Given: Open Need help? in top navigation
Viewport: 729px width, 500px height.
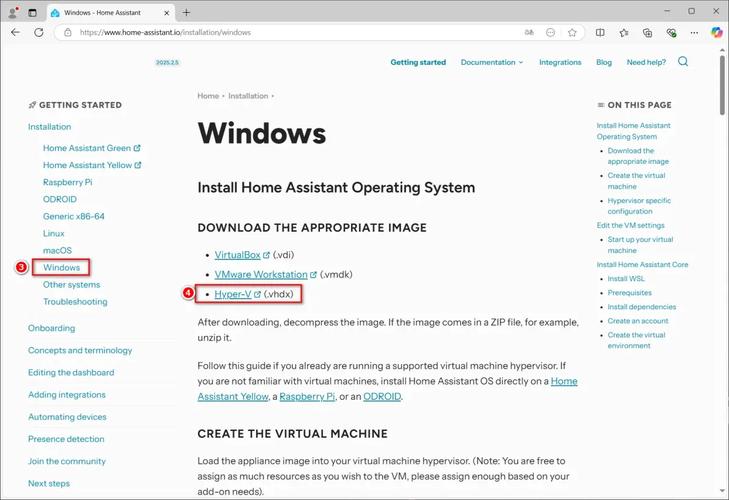Looking at the screenshot, I should [x=646, y=62].
